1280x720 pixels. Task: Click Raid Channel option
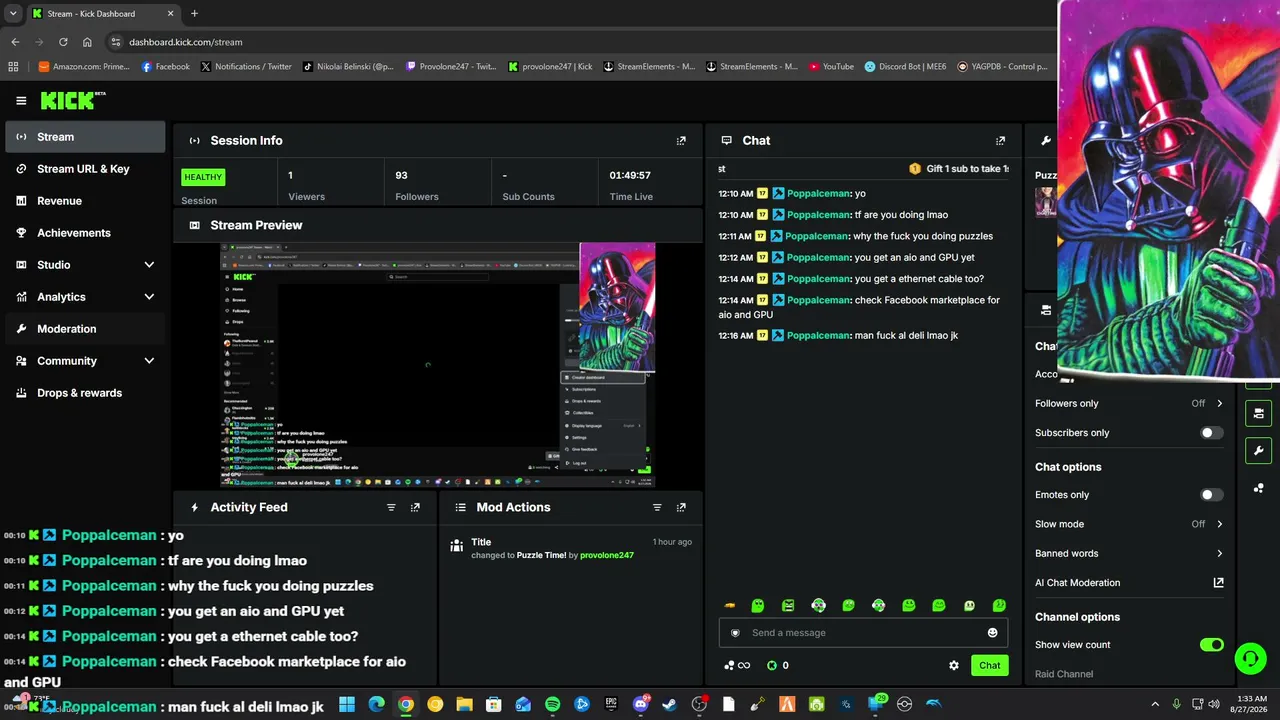point(1064,674)
